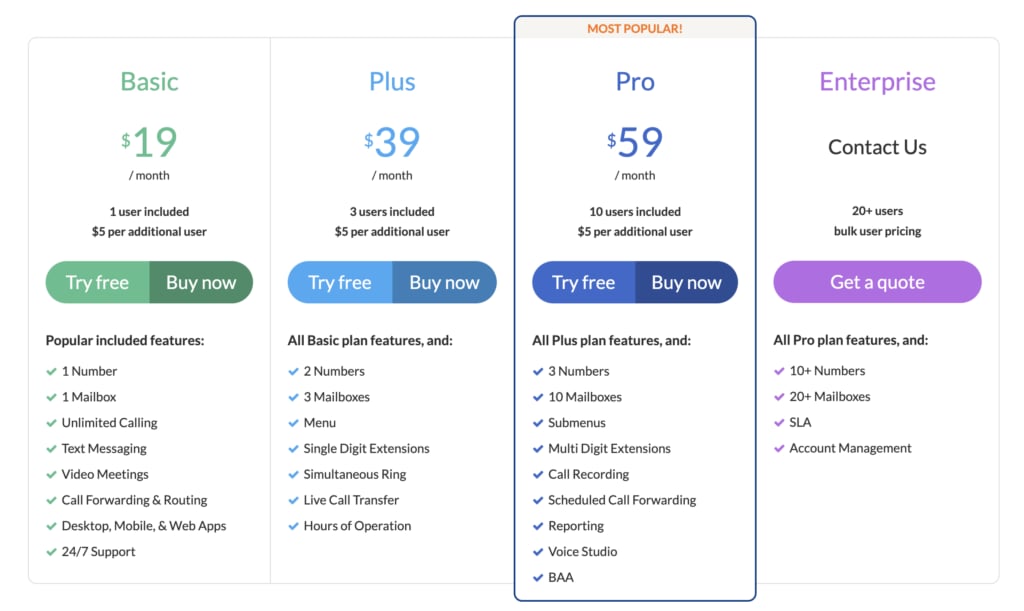The height and width of the screenshot is (611, 1024).
Task: Get a quote for Enterprise plan
Action: tap(877, 282)
